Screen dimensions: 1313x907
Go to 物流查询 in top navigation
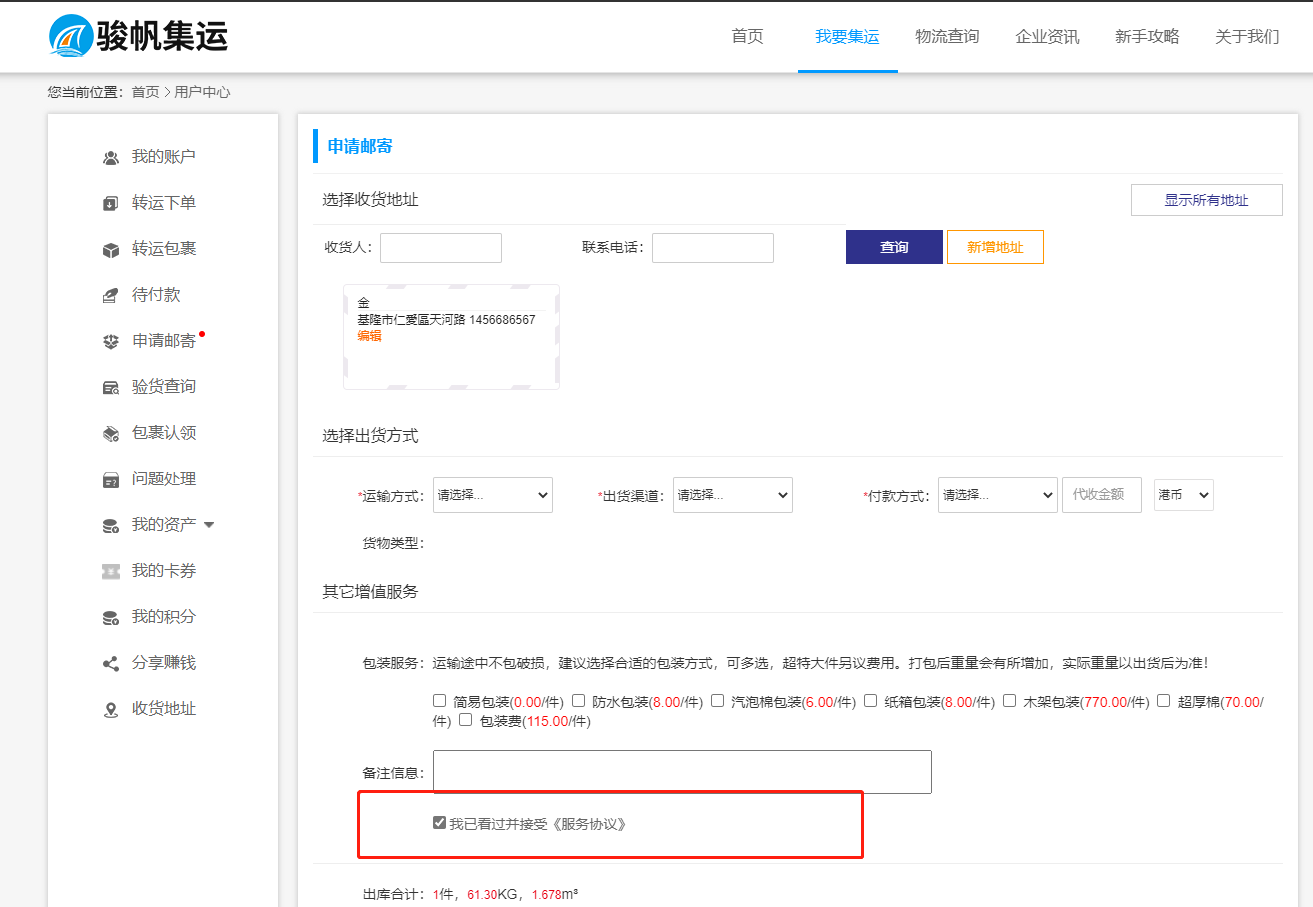tap(947, 37)
